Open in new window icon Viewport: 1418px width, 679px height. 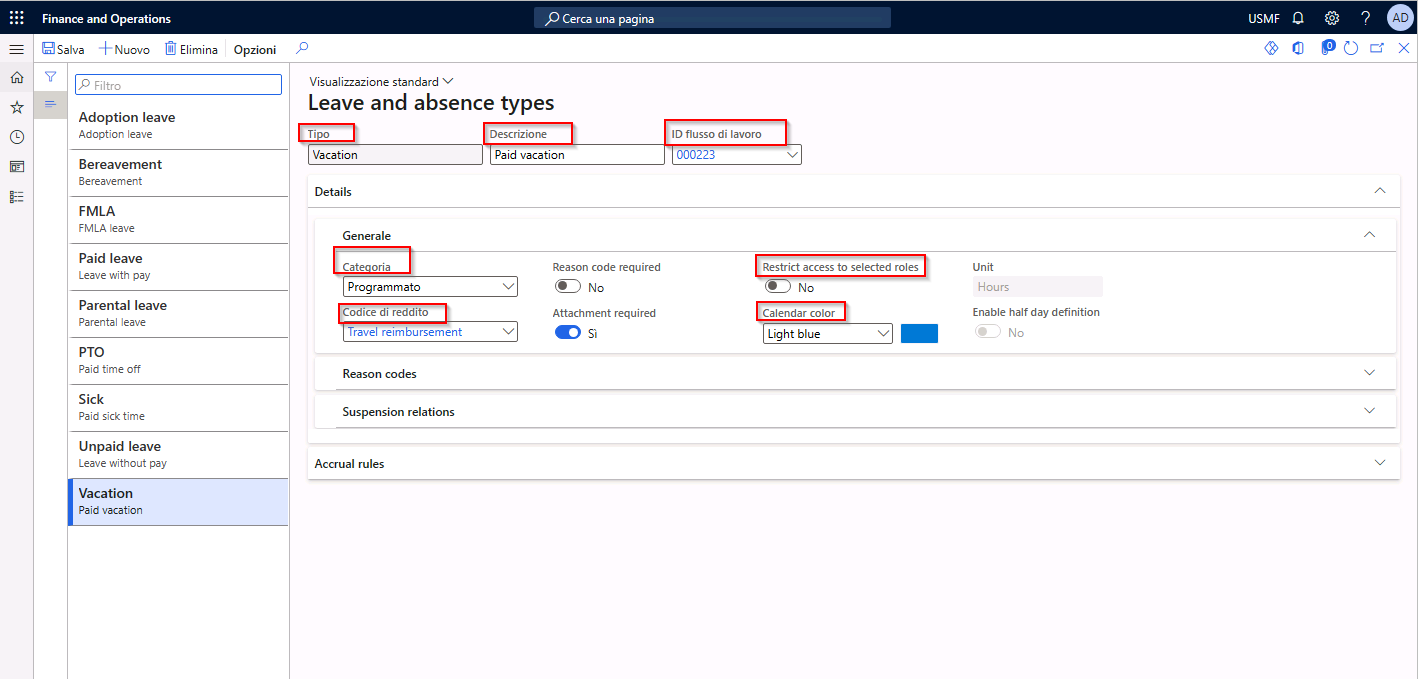1377,48
